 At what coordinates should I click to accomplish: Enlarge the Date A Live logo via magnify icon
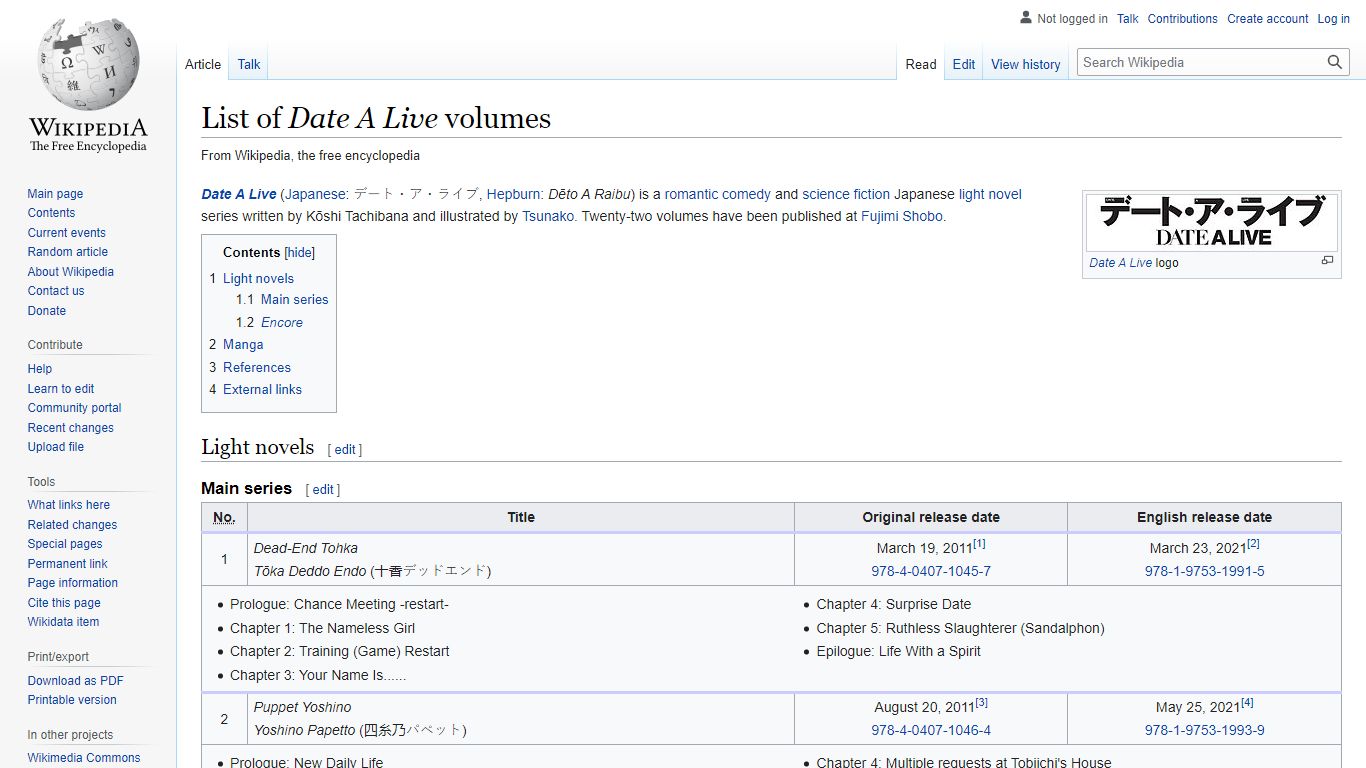1327,260
